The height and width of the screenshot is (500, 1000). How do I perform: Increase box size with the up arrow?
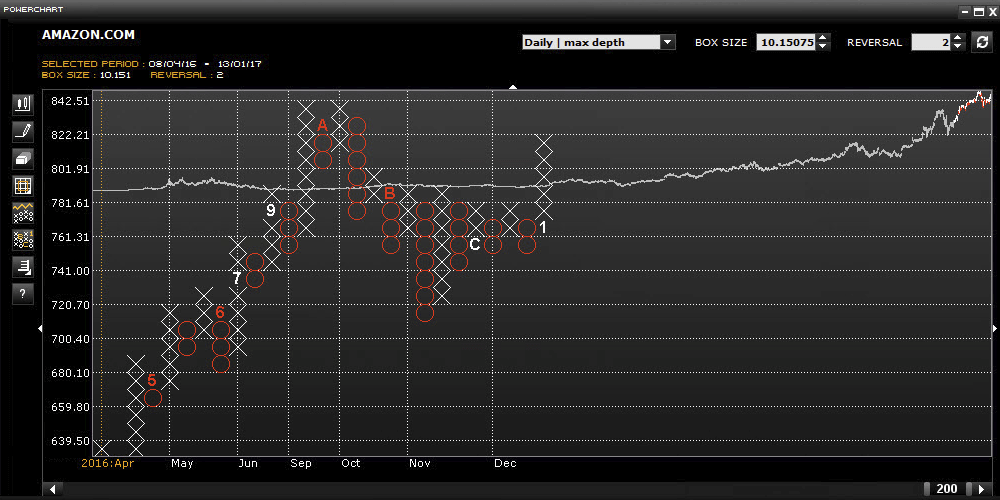click(x=823, y=38)
